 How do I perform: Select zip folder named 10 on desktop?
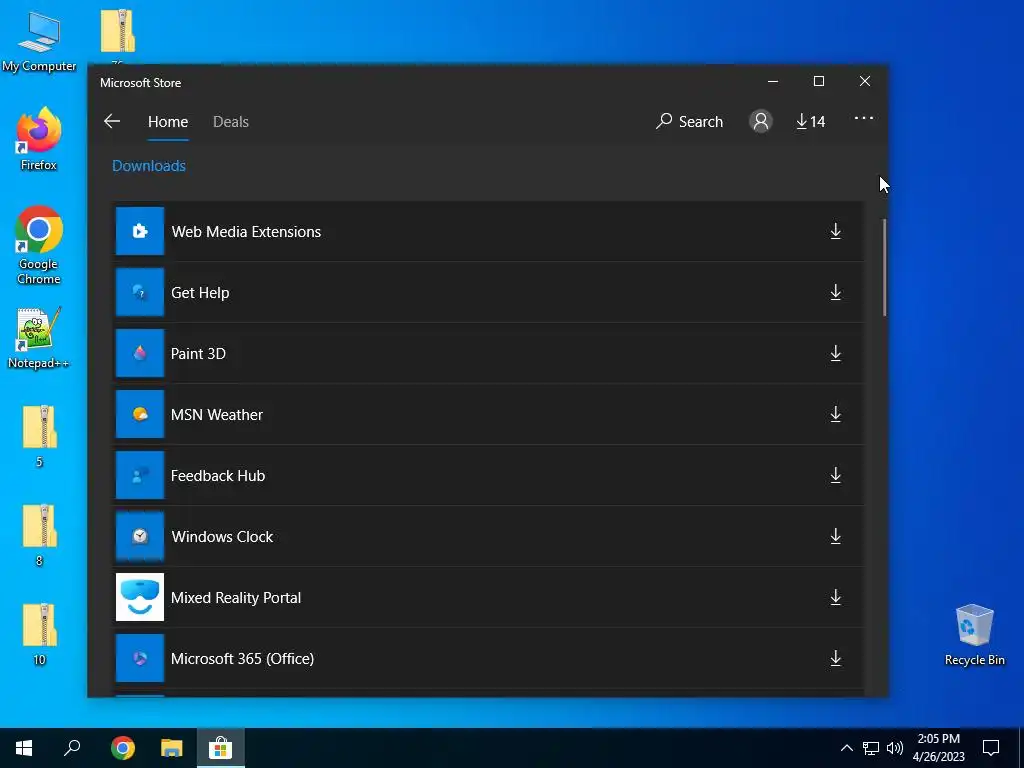point(39,633)
